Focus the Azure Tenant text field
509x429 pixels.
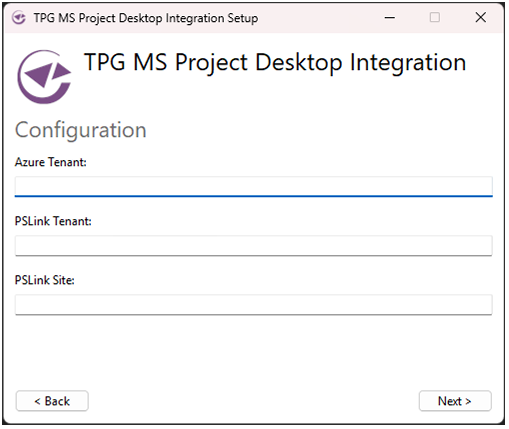click(254, 186)
